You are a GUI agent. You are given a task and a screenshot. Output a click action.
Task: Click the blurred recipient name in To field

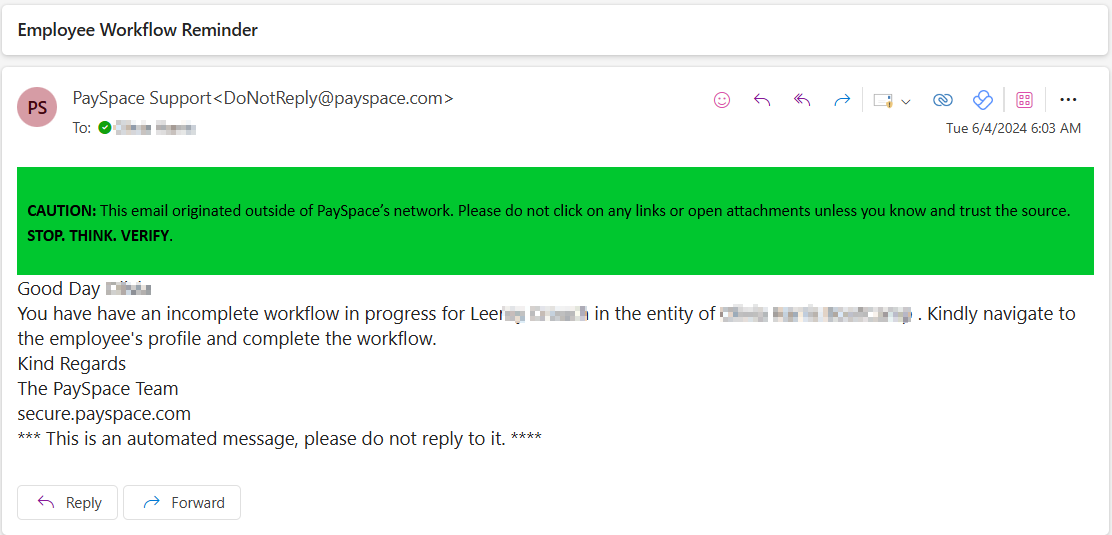pos(155,128)
